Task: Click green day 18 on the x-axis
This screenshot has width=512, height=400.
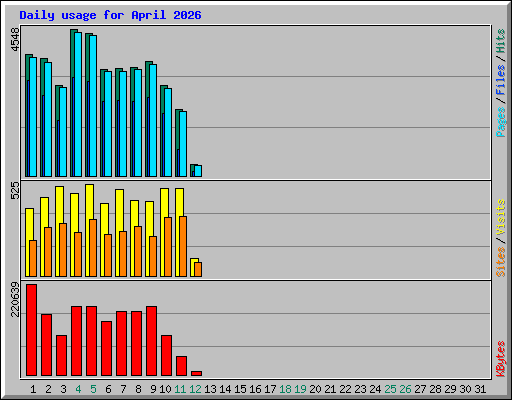Action: (x=285, y=389)
